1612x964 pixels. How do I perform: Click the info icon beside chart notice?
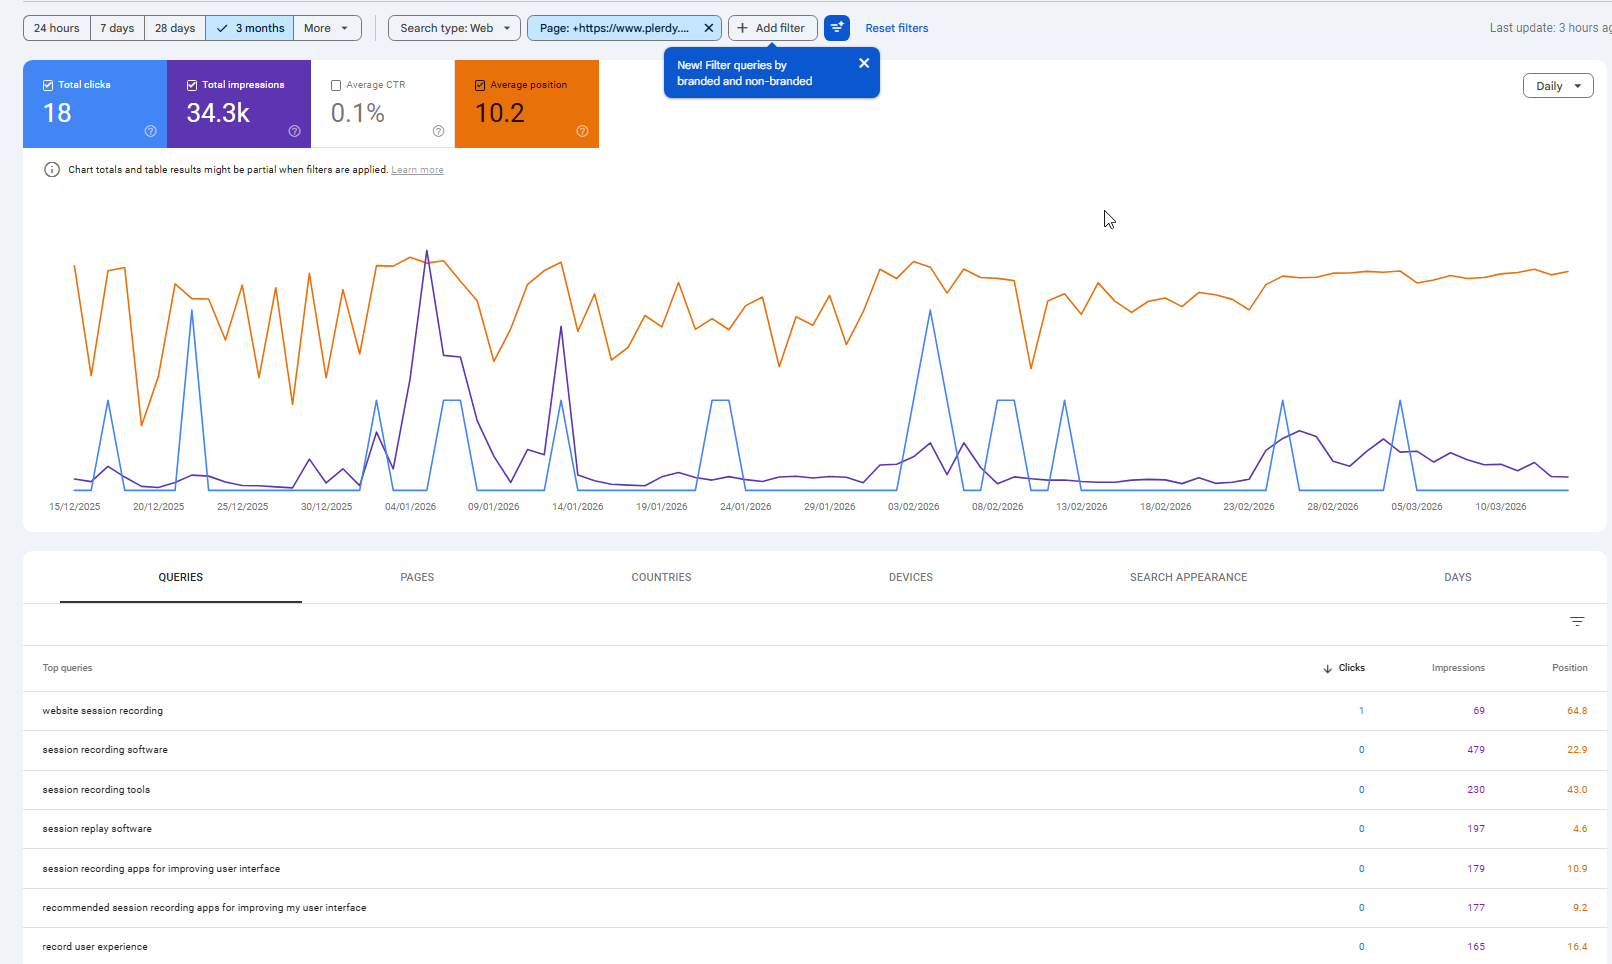52,170
